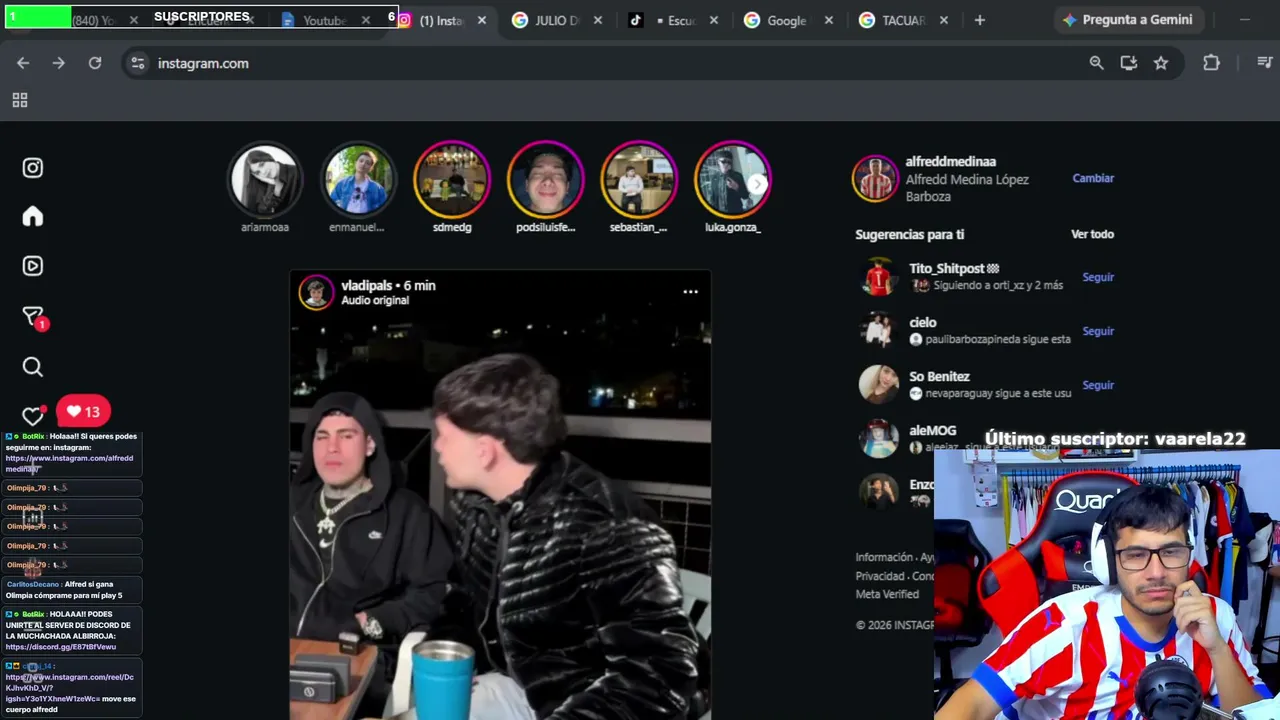The width and height of the screenshot is (1280, 720).
Task: Open aleMOG suggested profile
Action: pos(933,430)
